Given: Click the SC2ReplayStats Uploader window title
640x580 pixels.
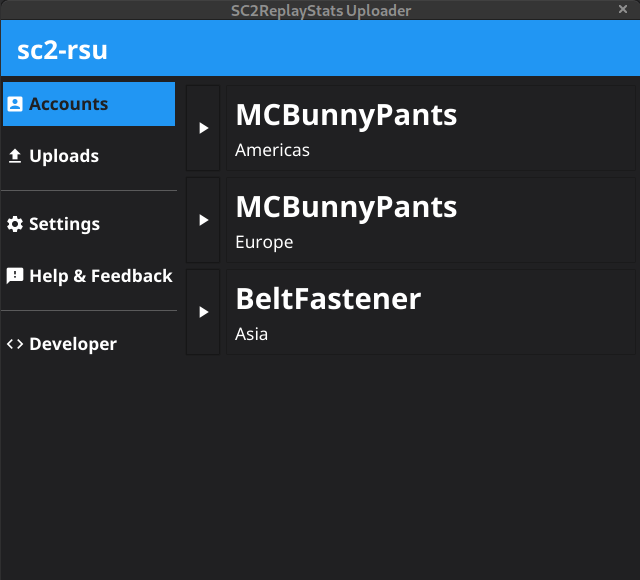Looking at the screenshot, I should coord(321,11).
